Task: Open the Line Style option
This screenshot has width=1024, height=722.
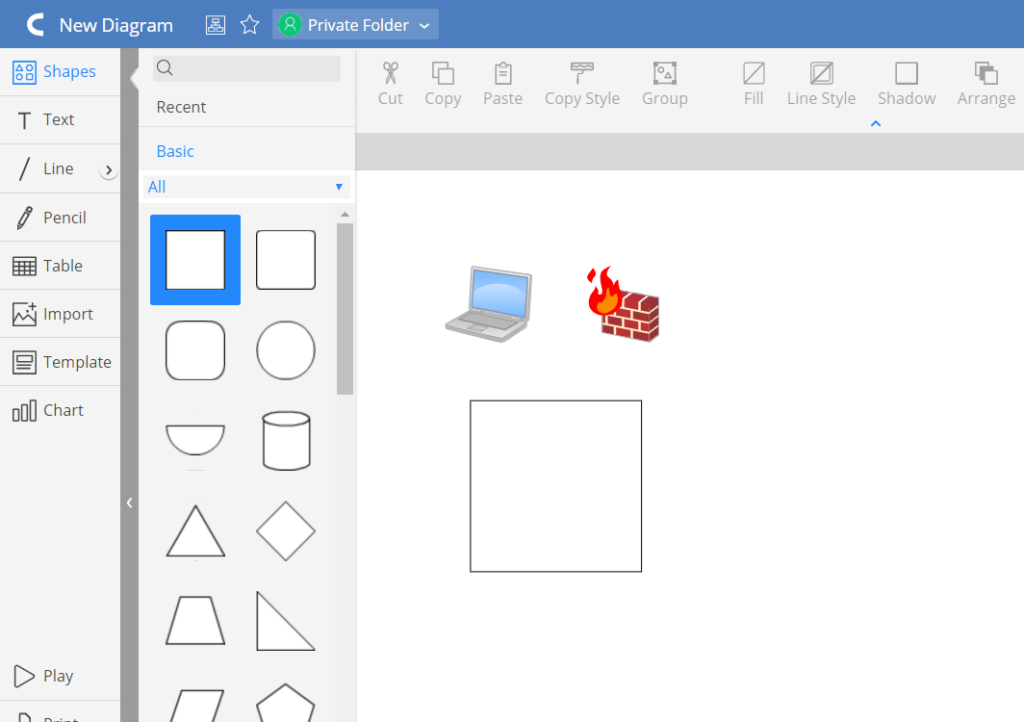Action: coord(822,84)
